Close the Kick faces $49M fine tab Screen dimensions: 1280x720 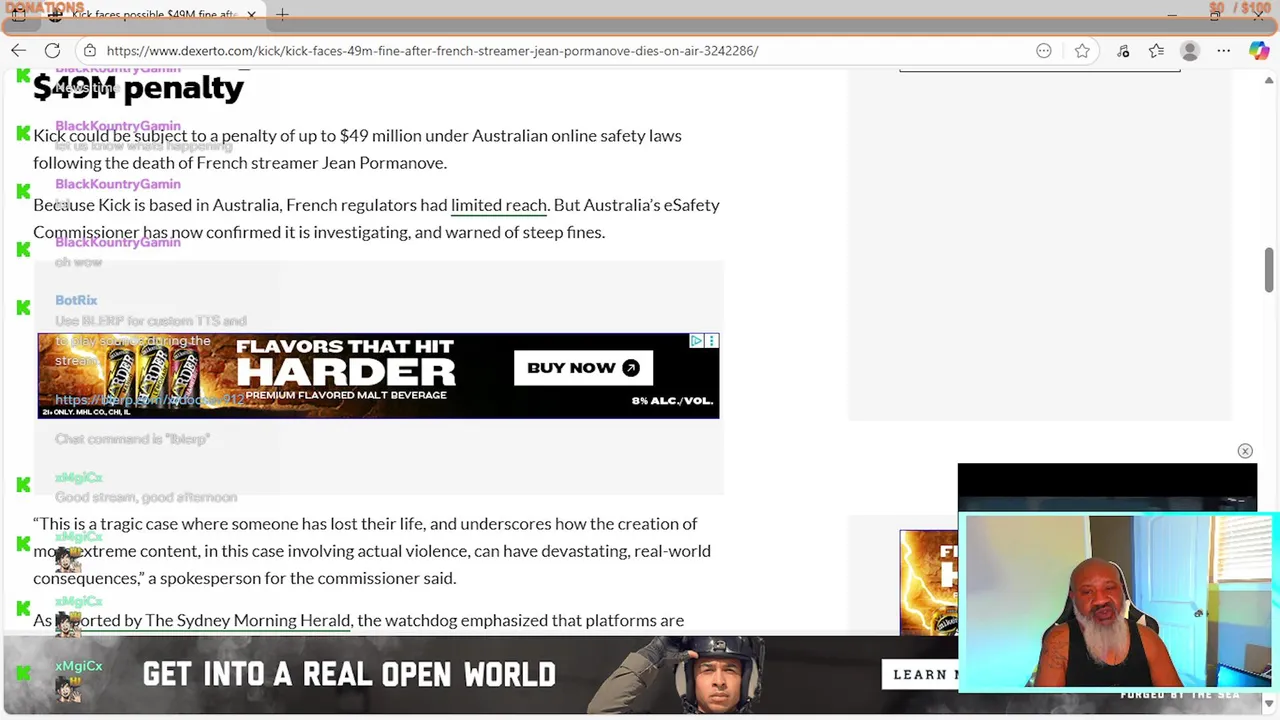point(251,15)
